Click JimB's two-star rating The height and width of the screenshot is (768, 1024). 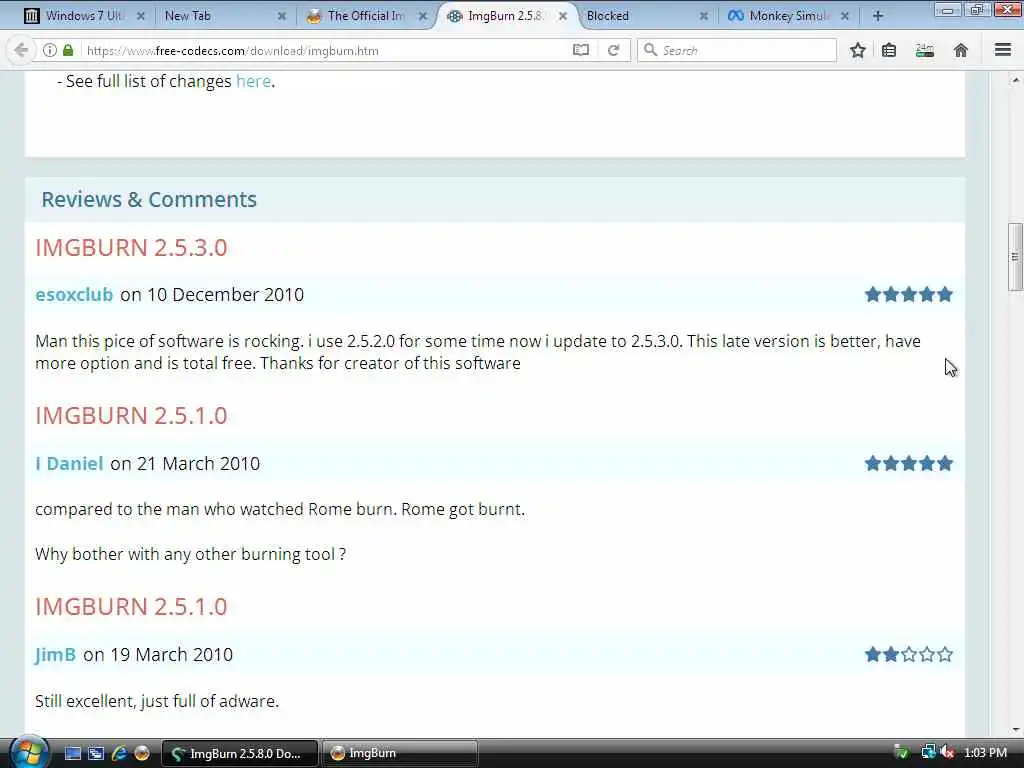click(x=908, y=654)
